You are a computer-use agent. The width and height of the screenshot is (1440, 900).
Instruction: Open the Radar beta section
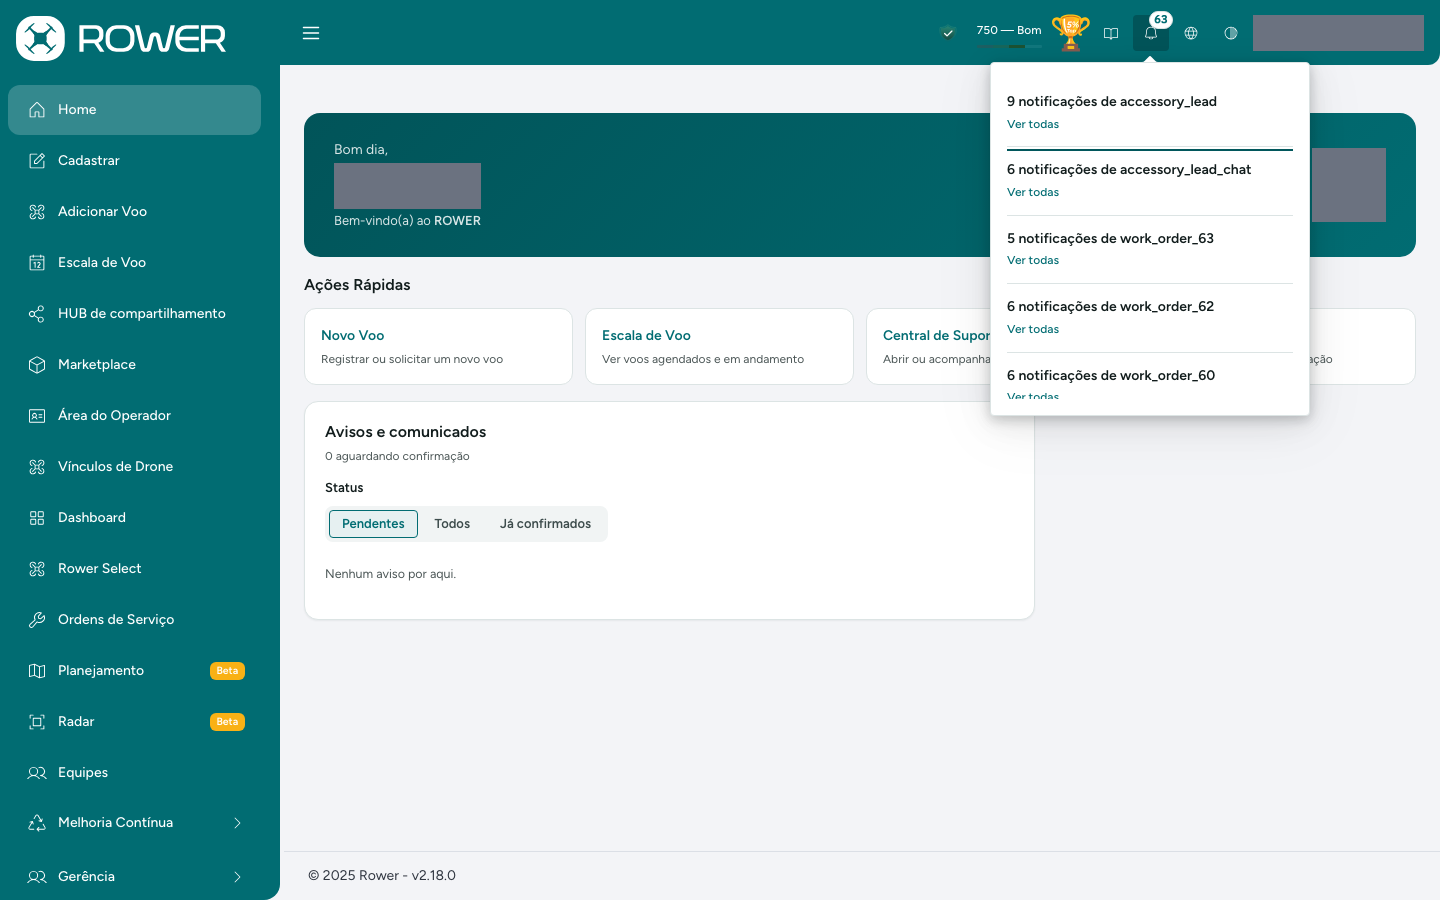(x=134, y=722)
